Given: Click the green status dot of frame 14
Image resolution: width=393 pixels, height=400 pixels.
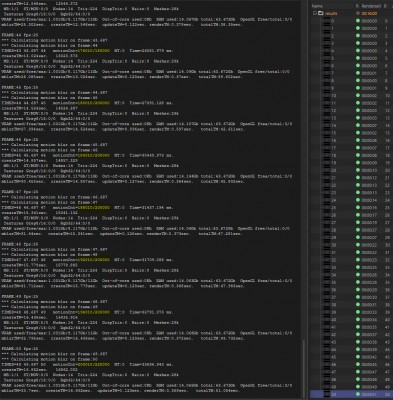Looking at the screenshot, I should [358, 125].
